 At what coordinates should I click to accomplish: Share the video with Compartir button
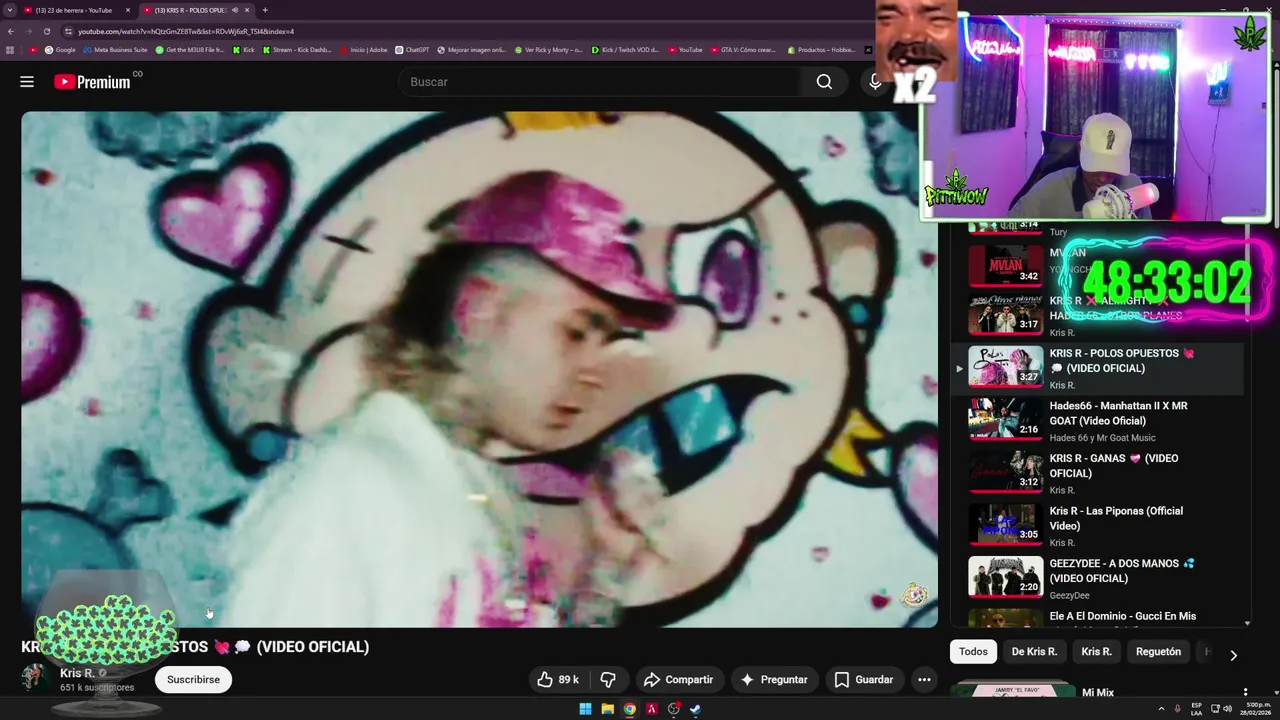point(678,680)
